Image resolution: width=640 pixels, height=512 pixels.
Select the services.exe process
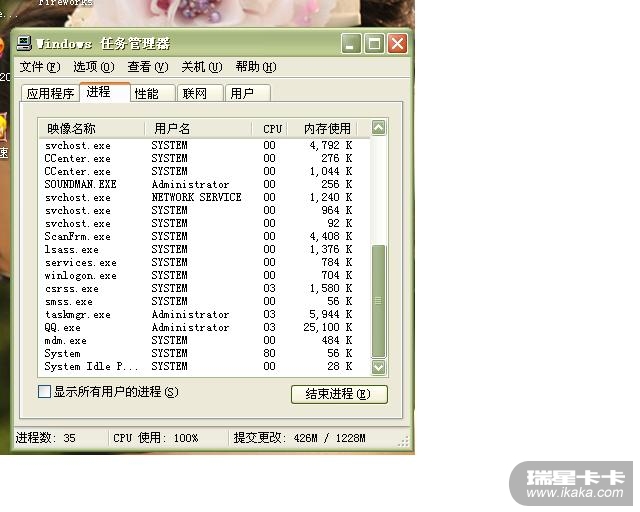click(204, 263)
